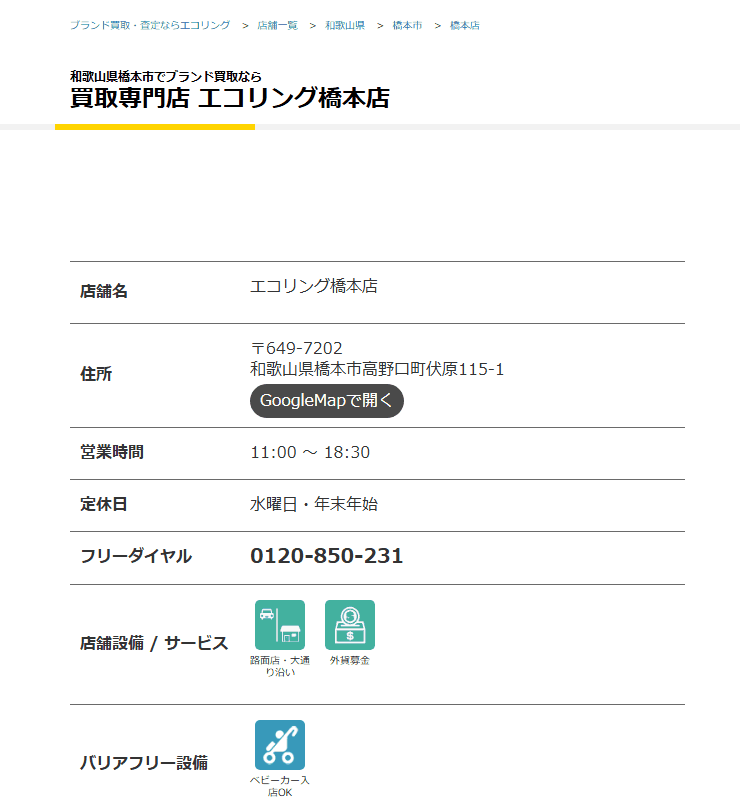
Task: Click the 橋本店 breadcrumb link
Action: click(464, 26)
